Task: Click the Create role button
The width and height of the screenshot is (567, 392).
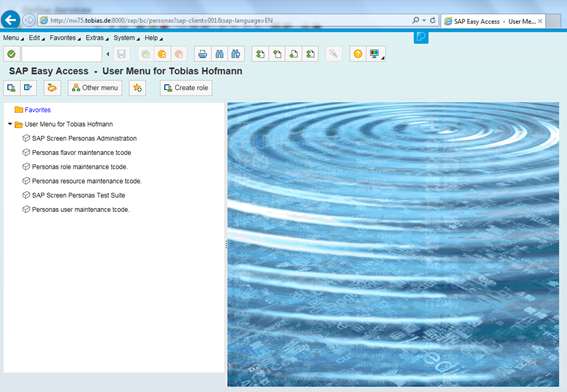Action: (x=186, y=88)
